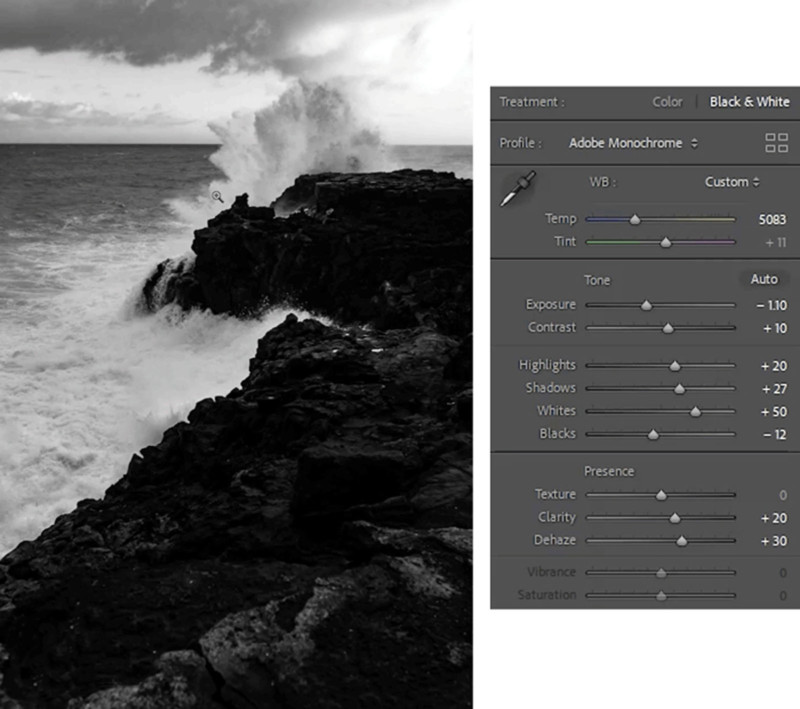800x709 pixels.
Task: Click the Saturation slider handle
Action: pos(661,595)
